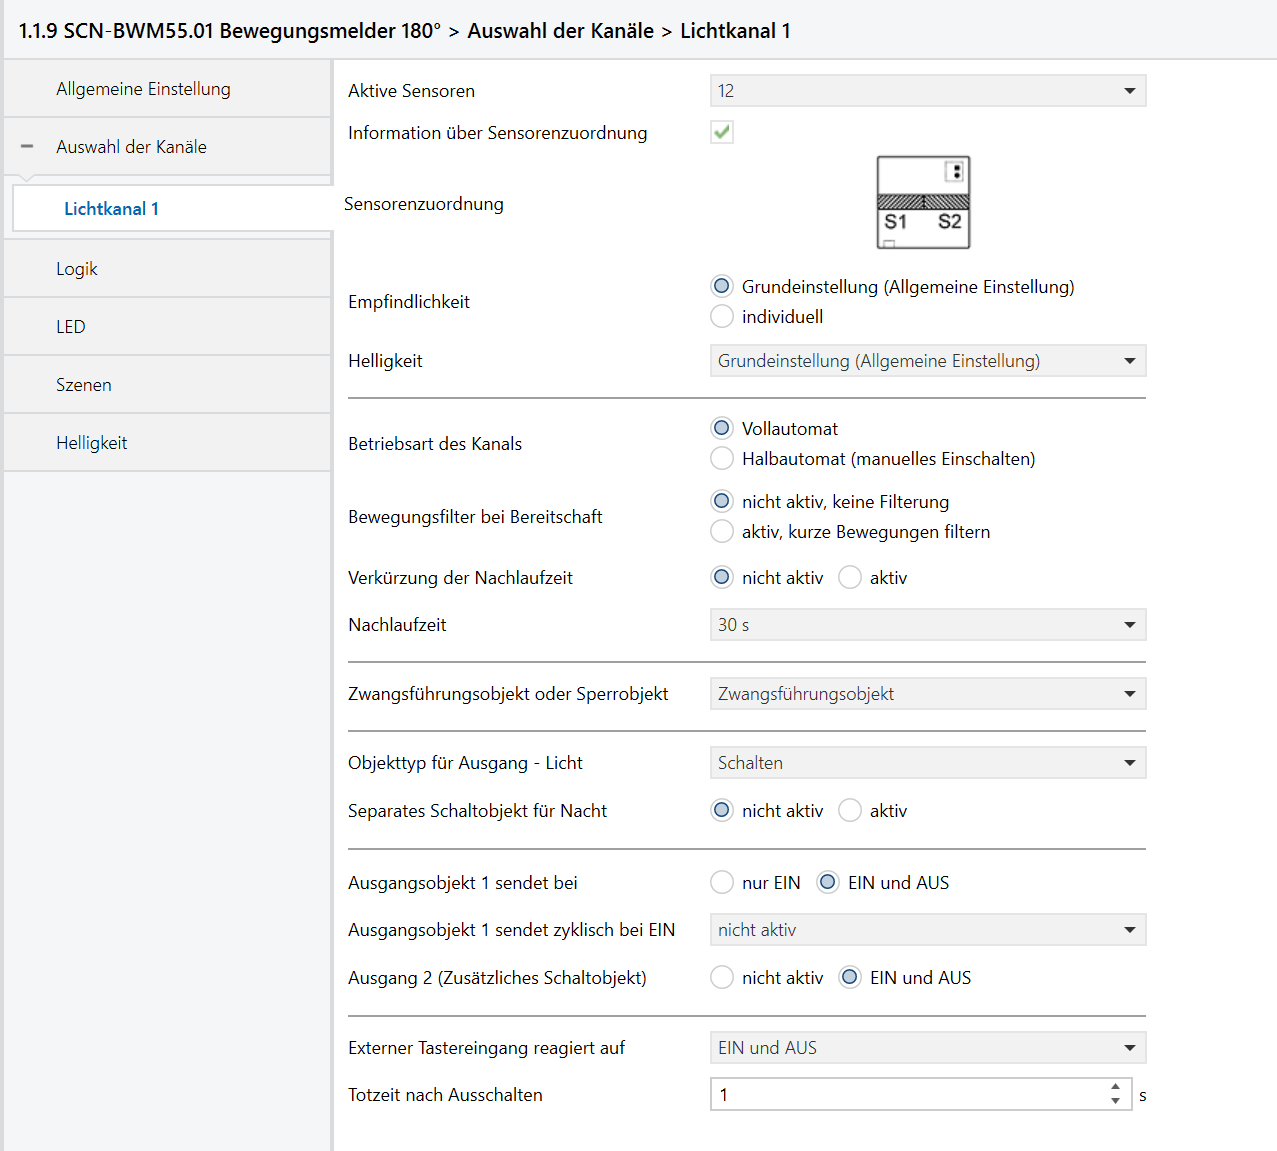Enable aktiv, kurze Bewegungen filtern
The width and height of the screenshot is (1277, 1151).
(722, 532)
